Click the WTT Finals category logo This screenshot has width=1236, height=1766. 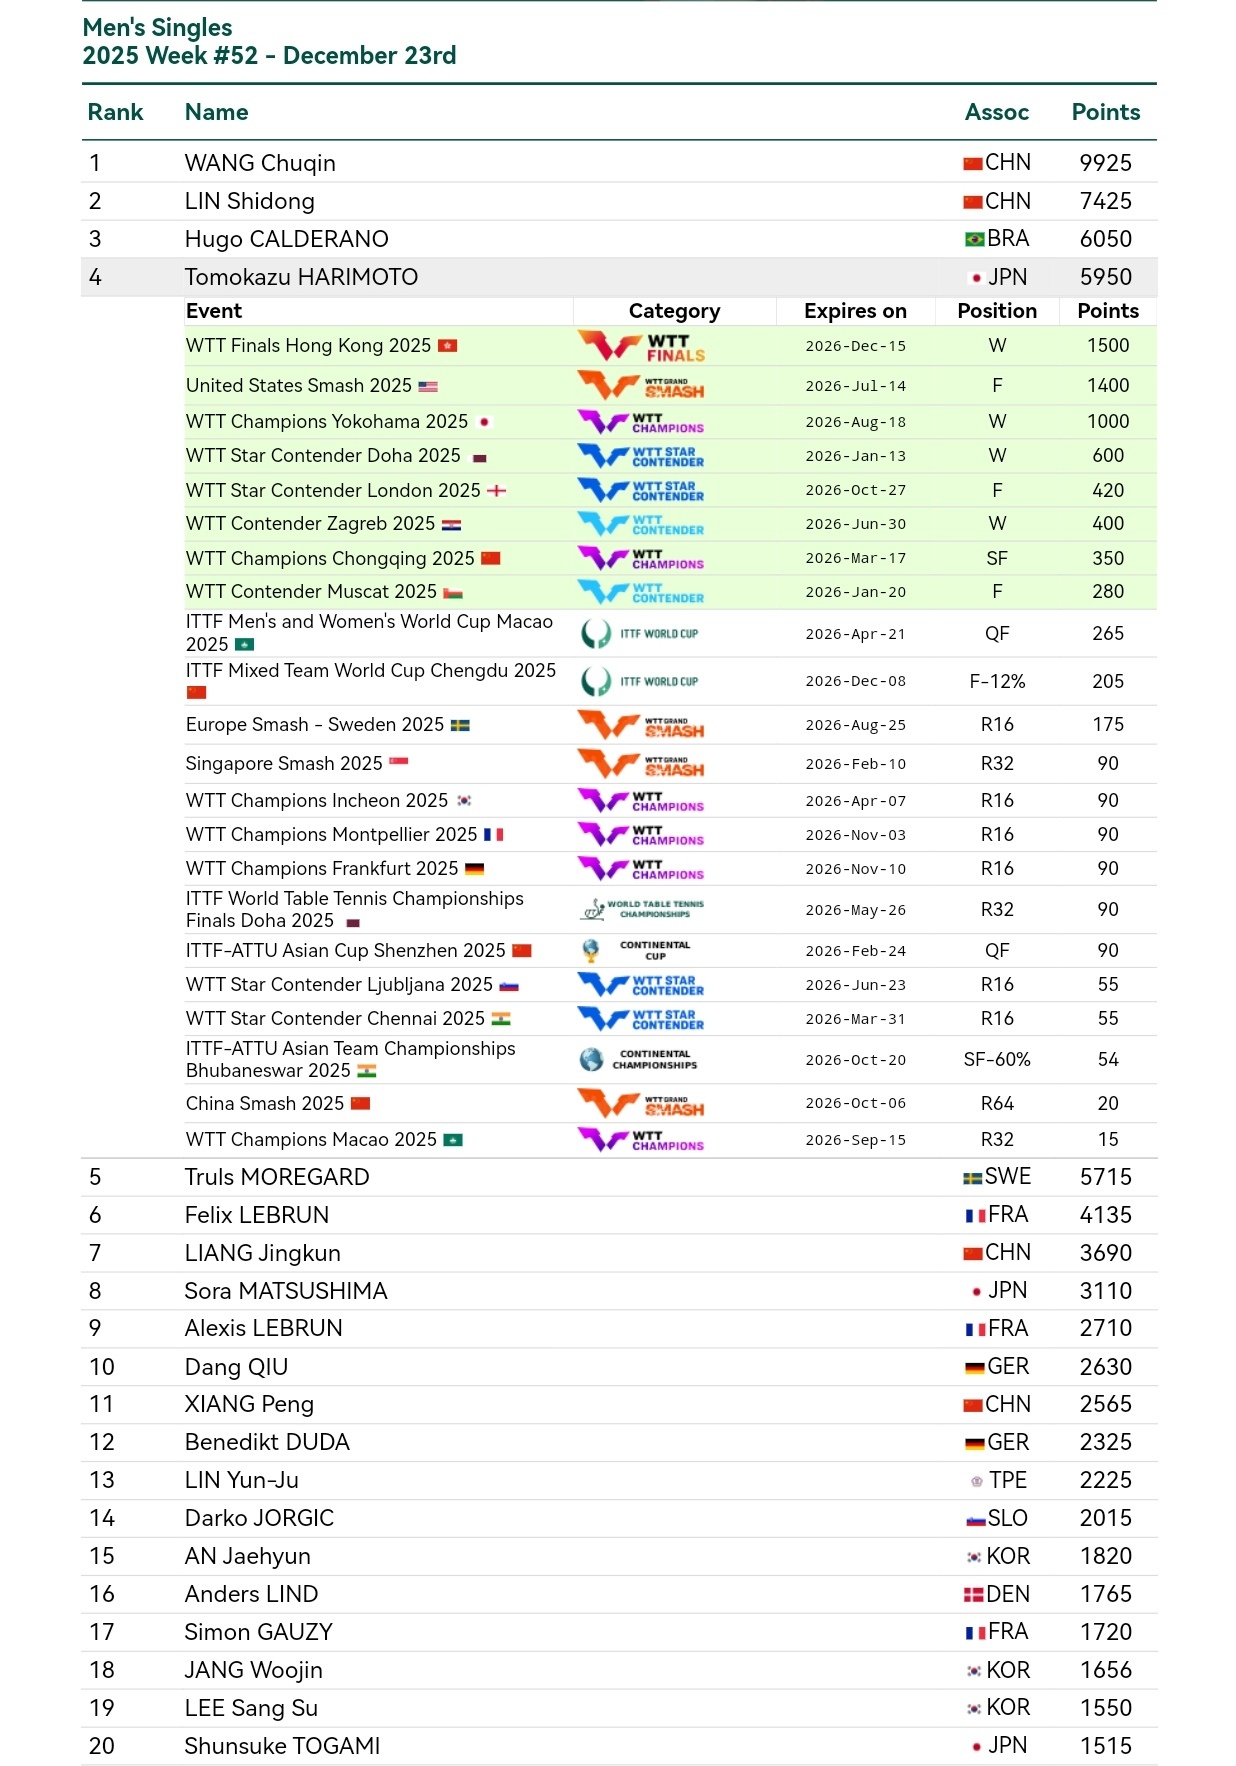(x=641, y=346)
